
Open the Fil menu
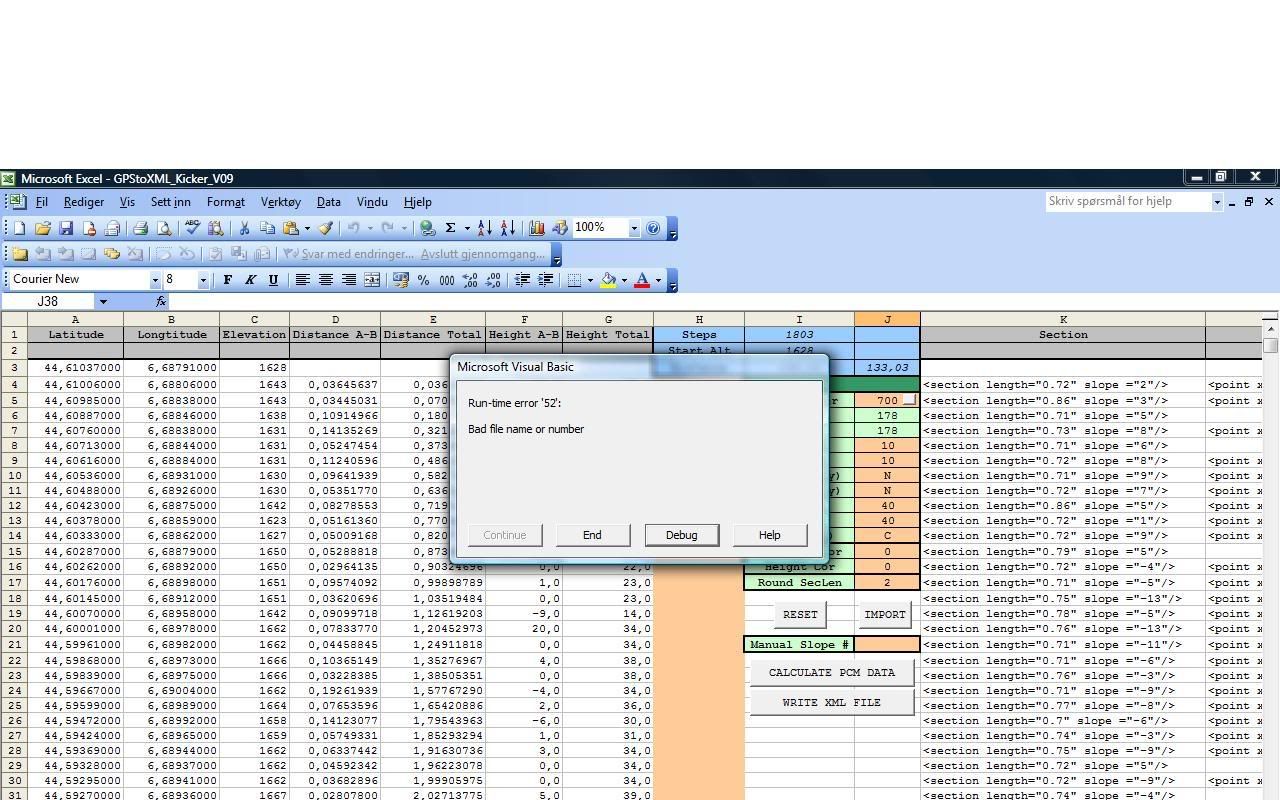42,202
